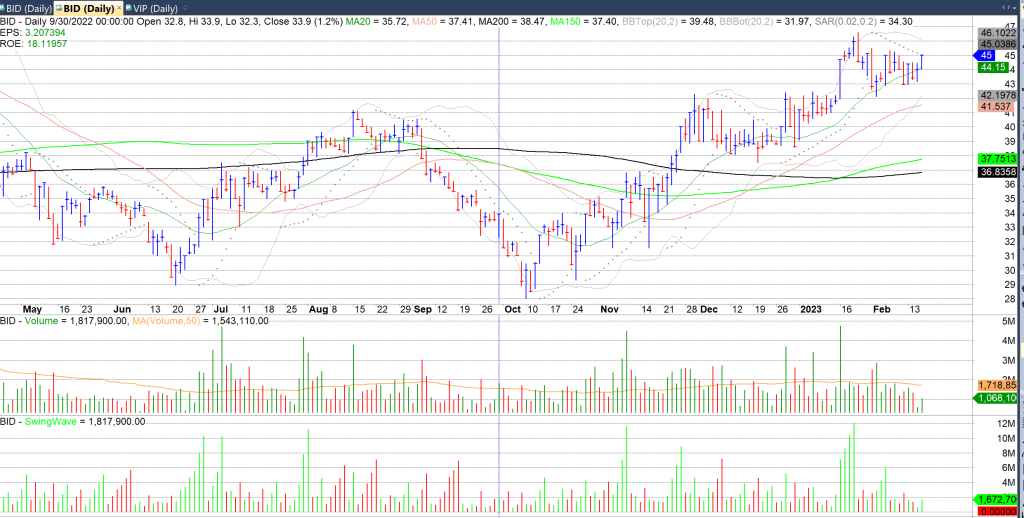This screenshot has height=518, width=1024.
Task: Select the first BID (Daily) tab
Action: click(32, 8)
